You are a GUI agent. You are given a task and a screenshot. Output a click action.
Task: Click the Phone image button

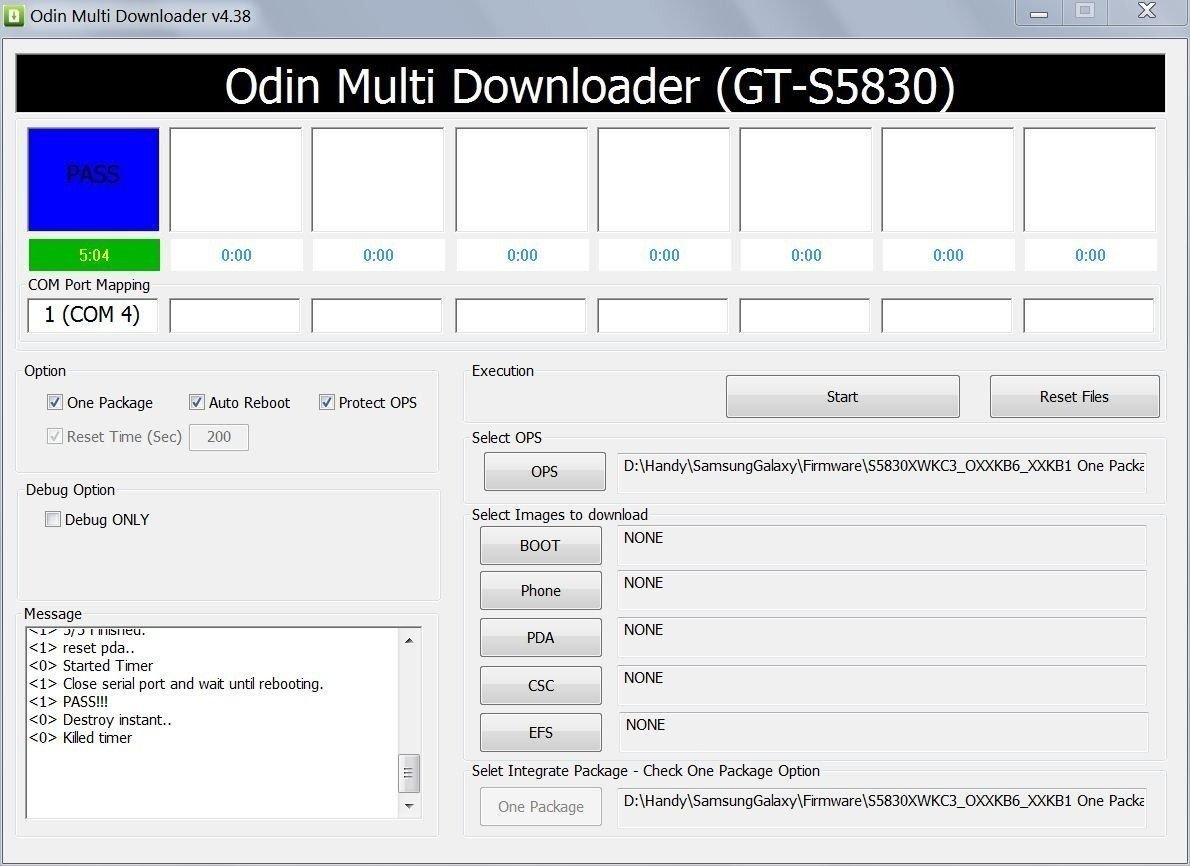[540, 590]
